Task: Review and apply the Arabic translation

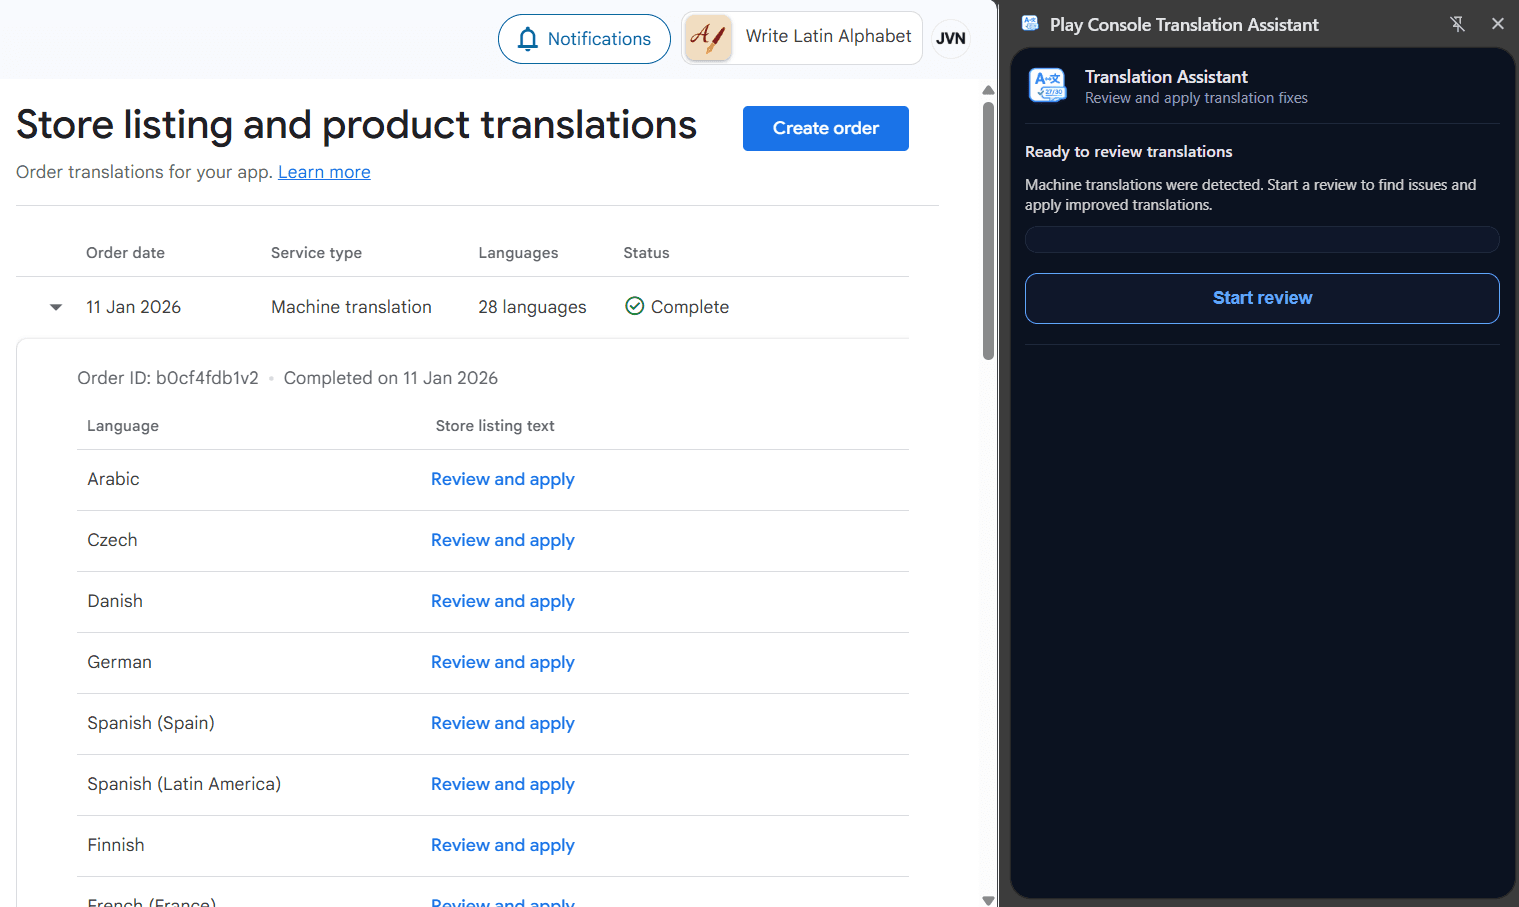Action: (502, 479)
